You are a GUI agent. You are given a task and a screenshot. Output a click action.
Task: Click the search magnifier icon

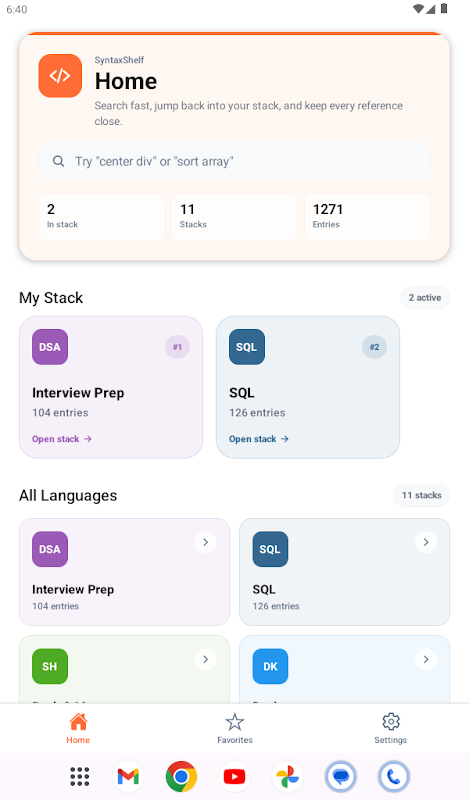click(59, 161)
